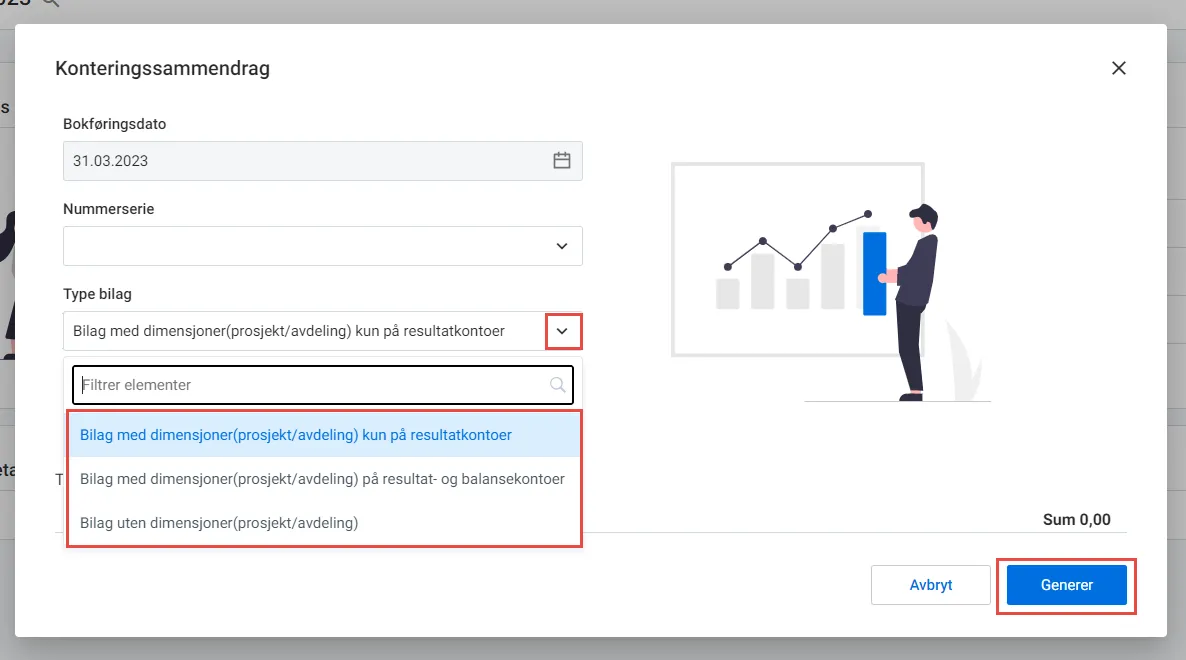Choose the 'på resultat- og balansekontoer' option
This screenshot has height=660, width=1186.
tap(324, 479)
